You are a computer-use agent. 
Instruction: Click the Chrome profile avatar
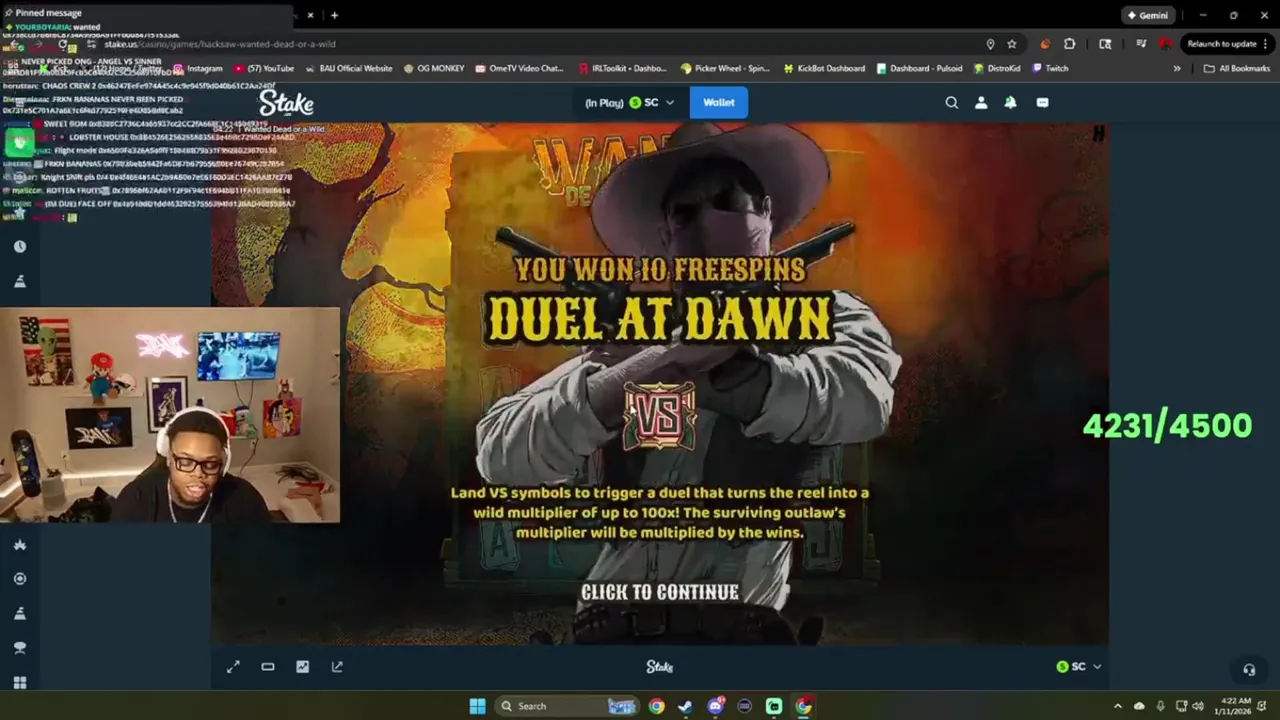[x=1165, y=44]
